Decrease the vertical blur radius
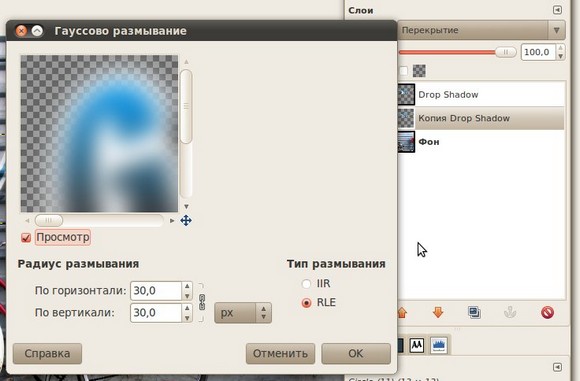 [187, 317]
